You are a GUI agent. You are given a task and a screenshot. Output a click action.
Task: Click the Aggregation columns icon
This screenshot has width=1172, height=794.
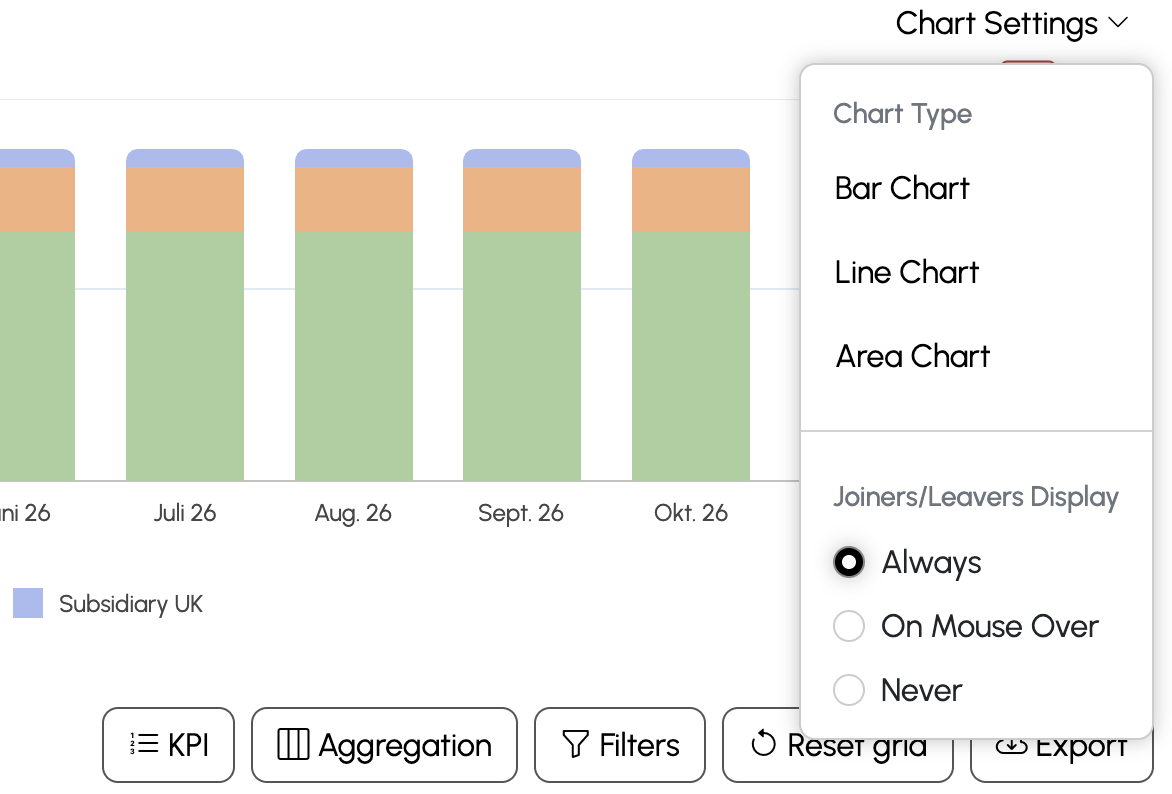pos(293,745)
